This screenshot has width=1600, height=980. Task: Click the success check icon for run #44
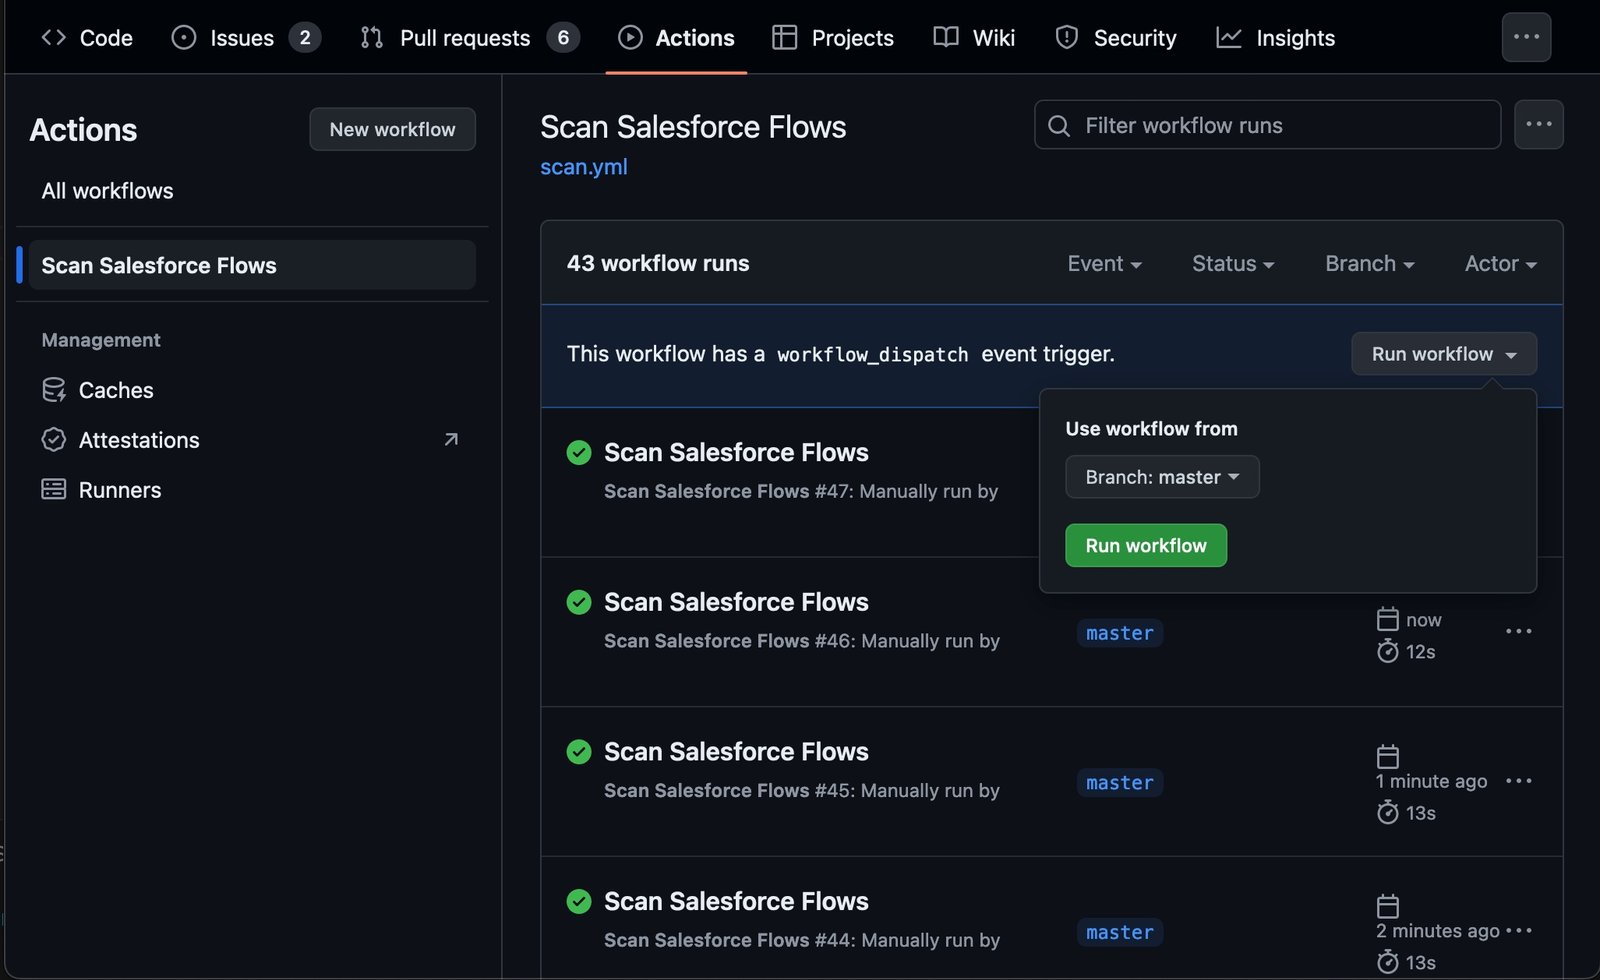(579, 902)
